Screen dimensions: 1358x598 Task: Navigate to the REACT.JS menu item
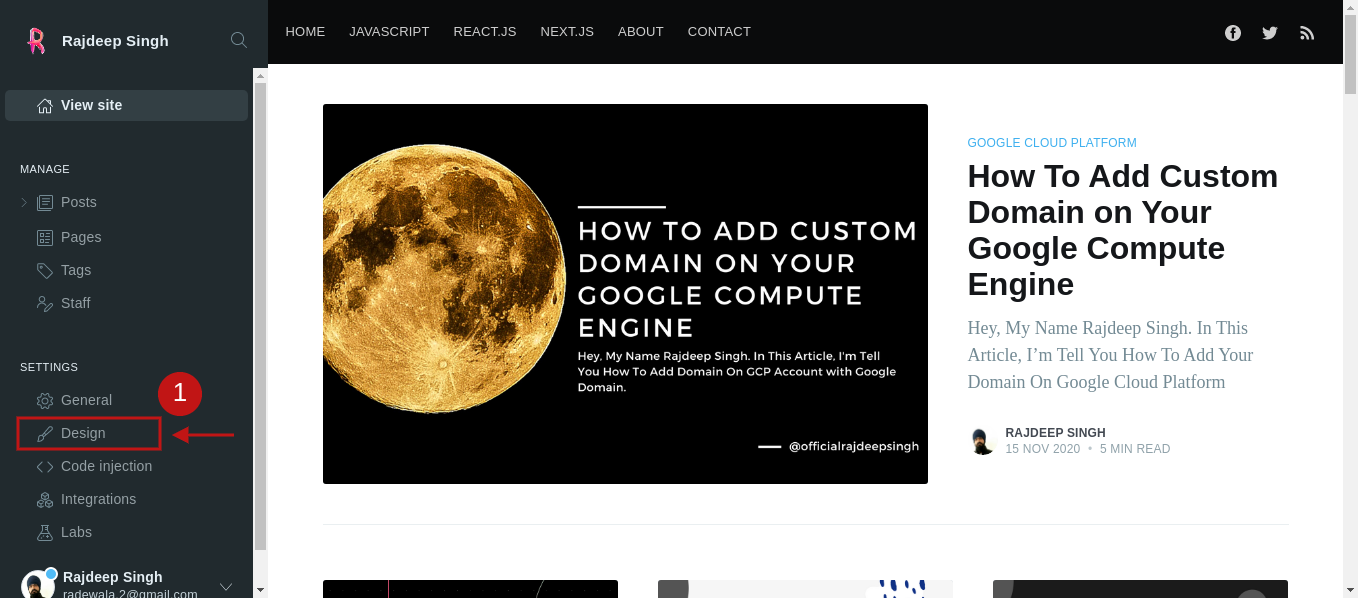(x=485, y=32)
